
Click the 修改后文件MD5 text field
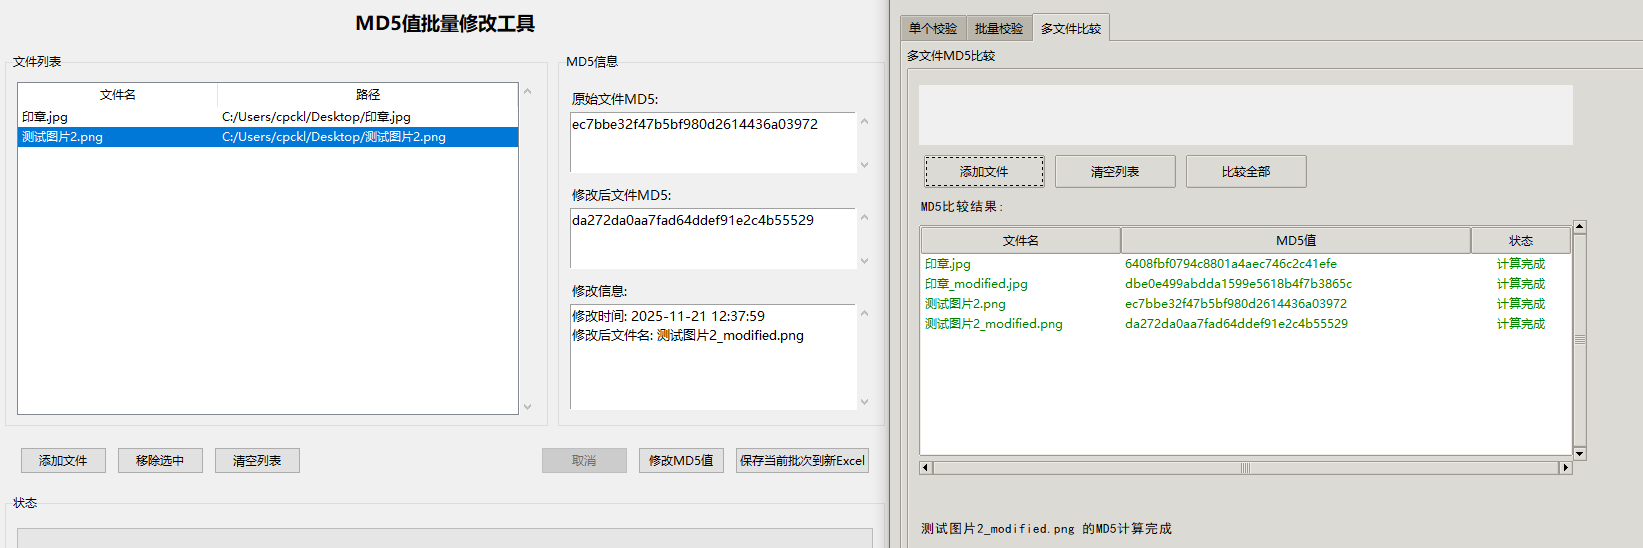tap(713, 238)
